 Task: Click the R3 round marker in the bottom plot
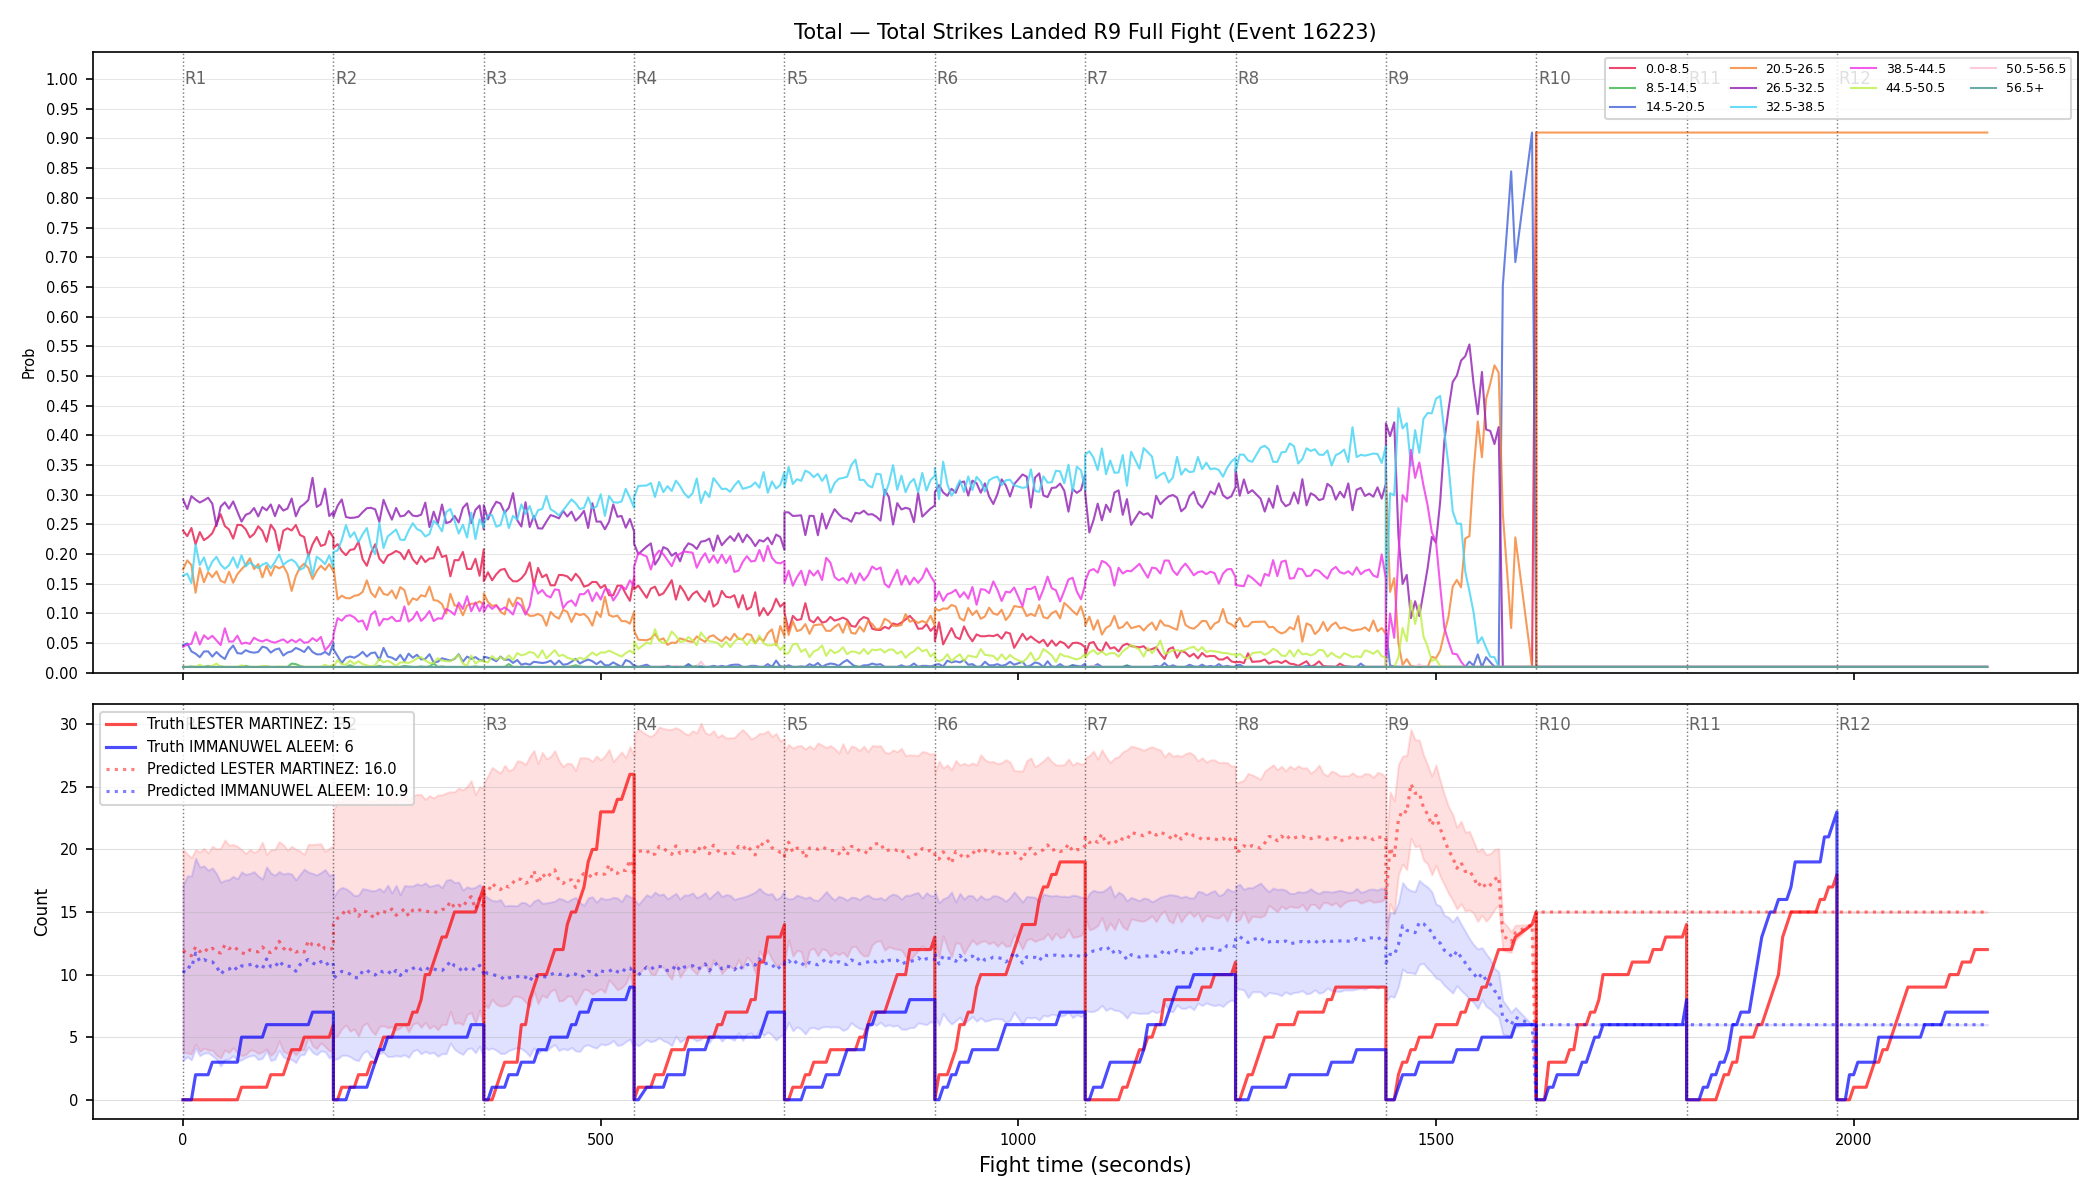point(496,724)
